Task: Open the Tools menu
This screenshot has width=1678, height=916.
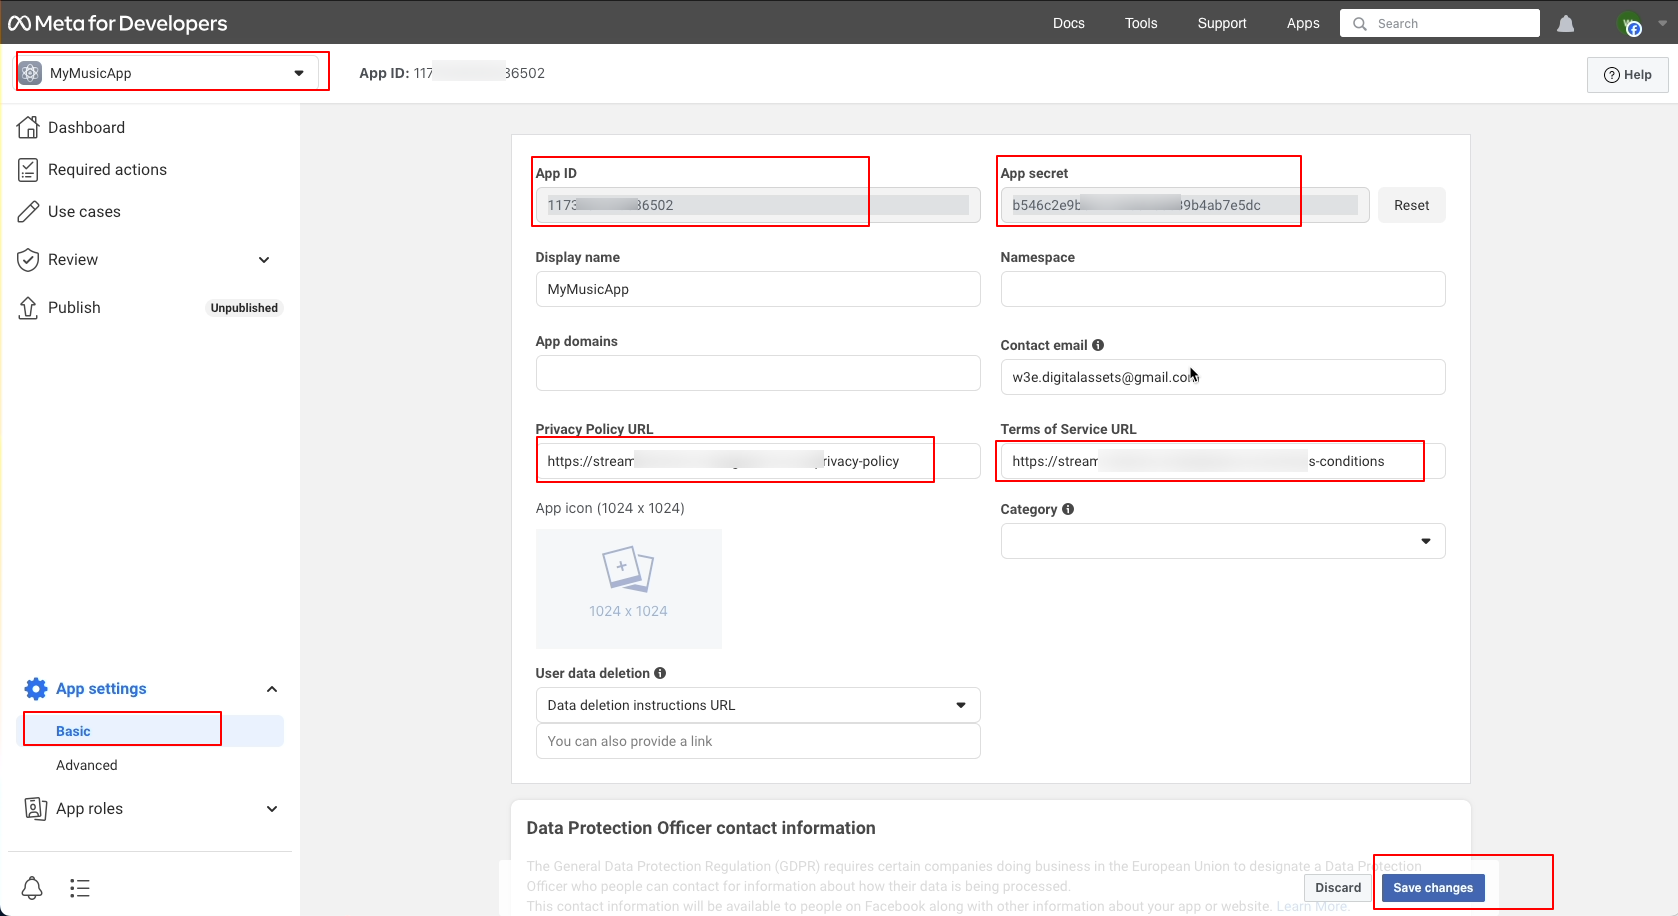Action: pyautogui.click(x=1141, y=23)
